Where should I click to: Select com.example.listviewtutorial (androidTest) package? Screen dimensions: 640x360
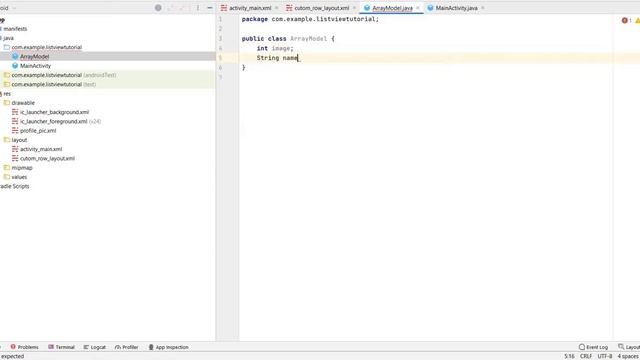point(64,75)
